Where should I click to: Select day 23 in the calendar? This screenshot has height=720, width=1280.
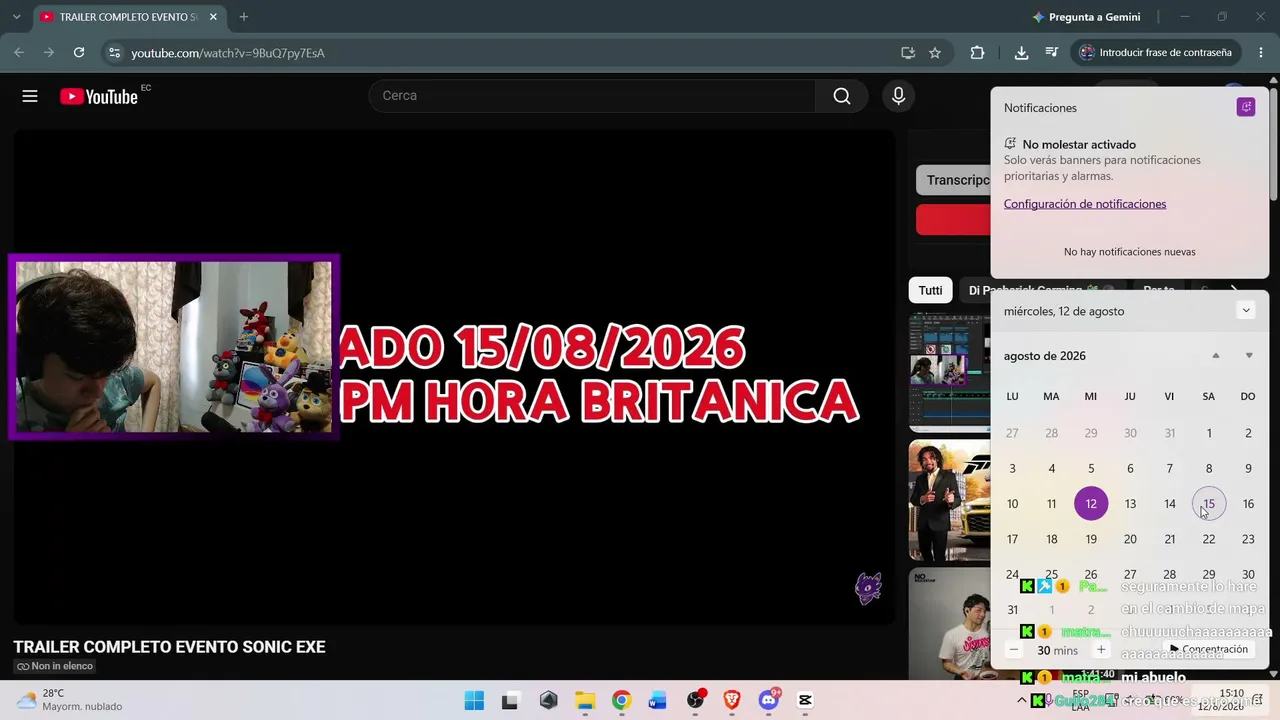(1248, 539)
